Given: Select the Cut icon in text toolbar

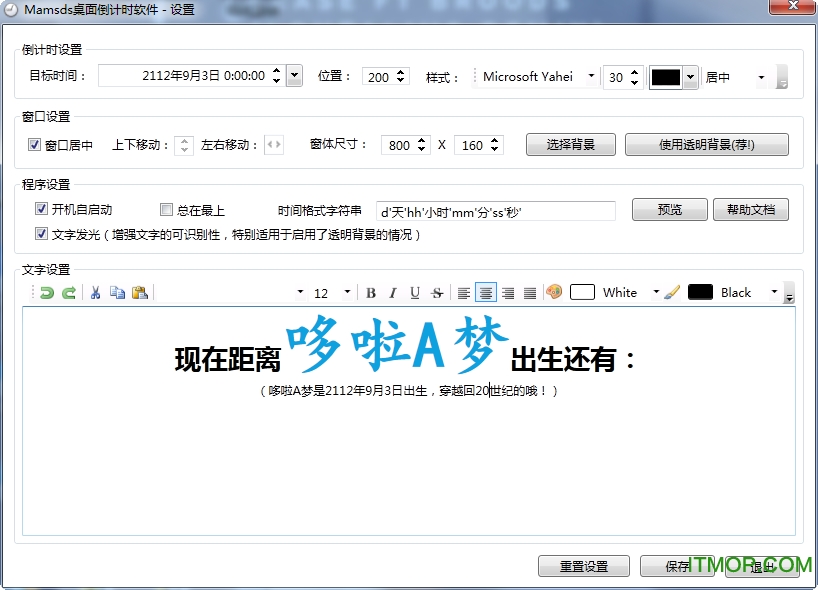Looking at the screenshot, I should pyautogui.click(x=95, y=292).
